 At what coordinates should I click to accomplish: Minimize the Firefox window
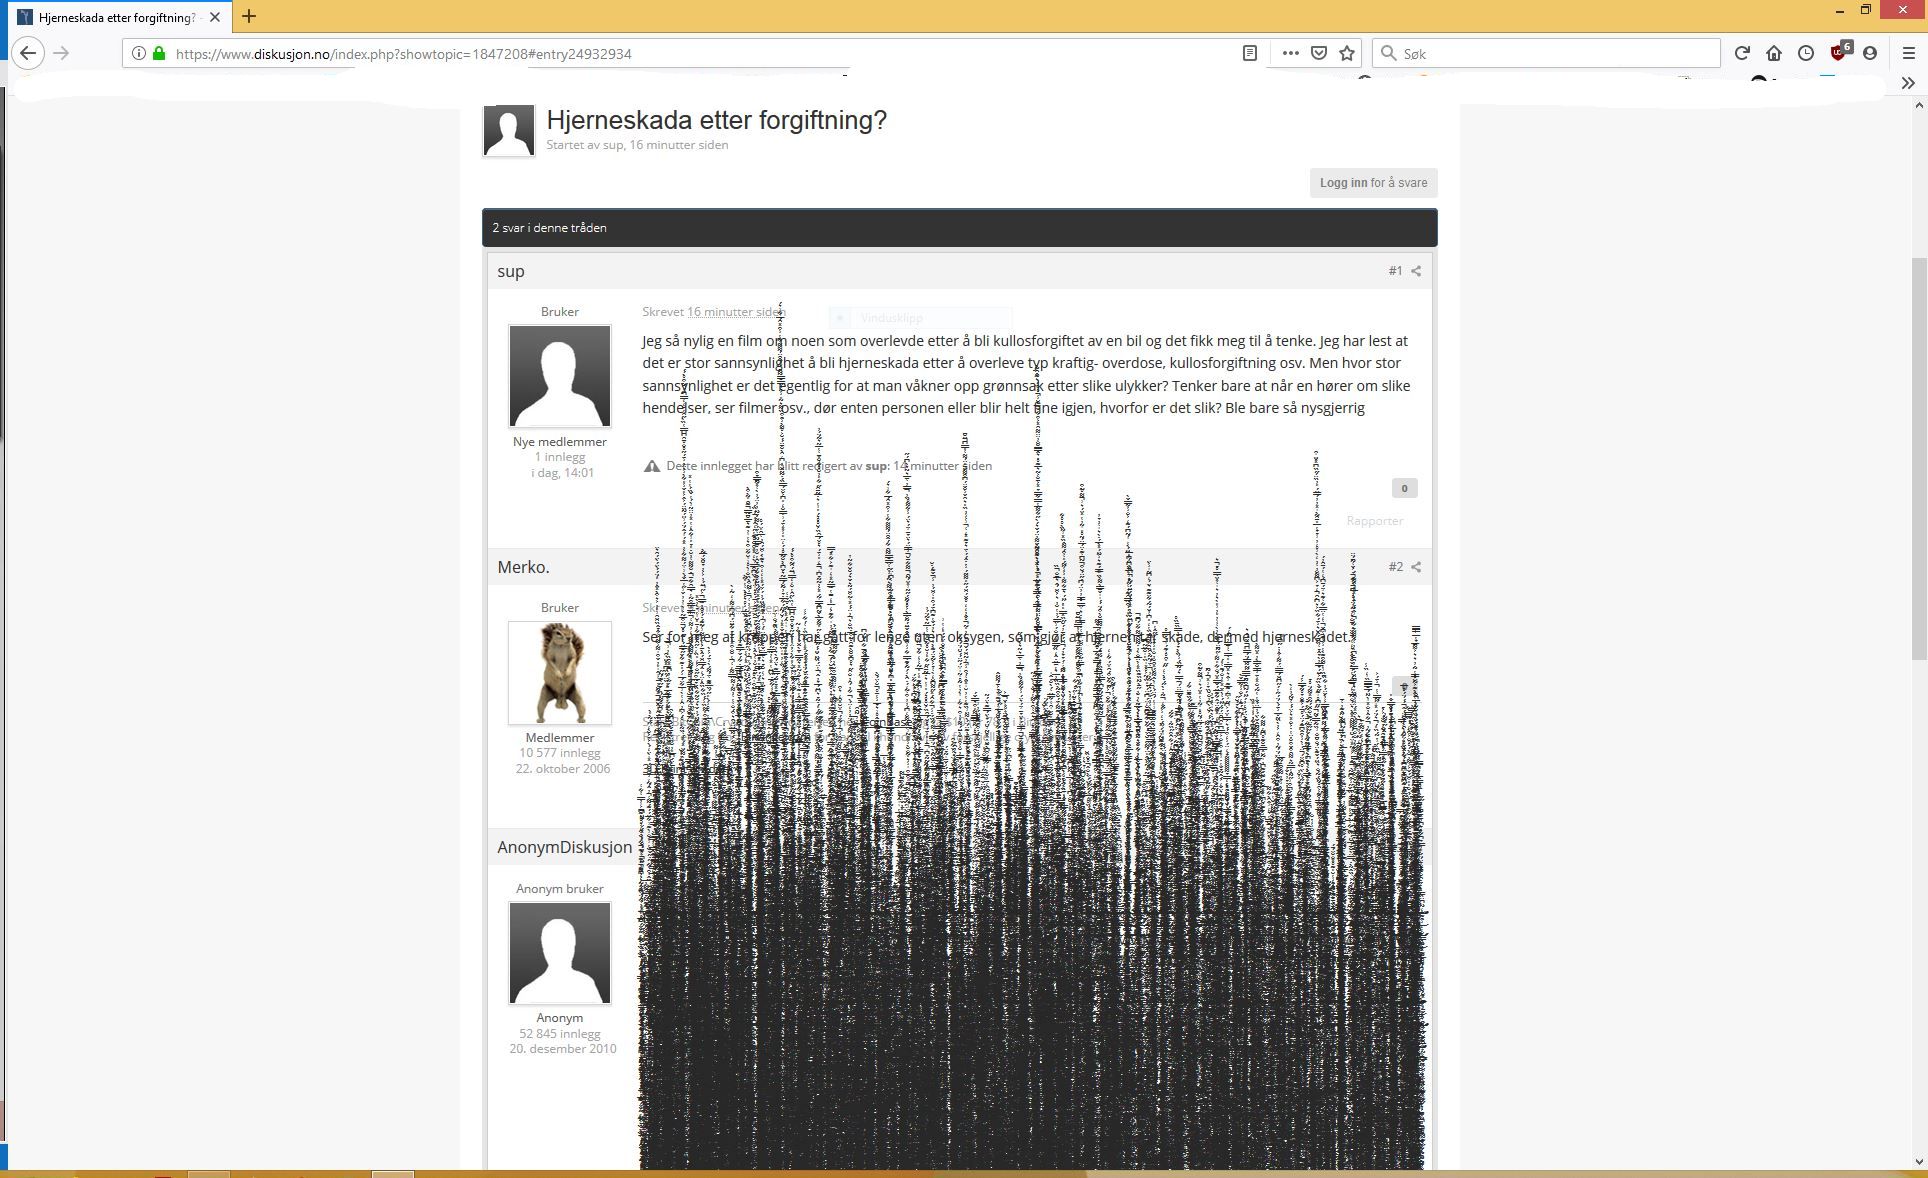point(1840,10)
